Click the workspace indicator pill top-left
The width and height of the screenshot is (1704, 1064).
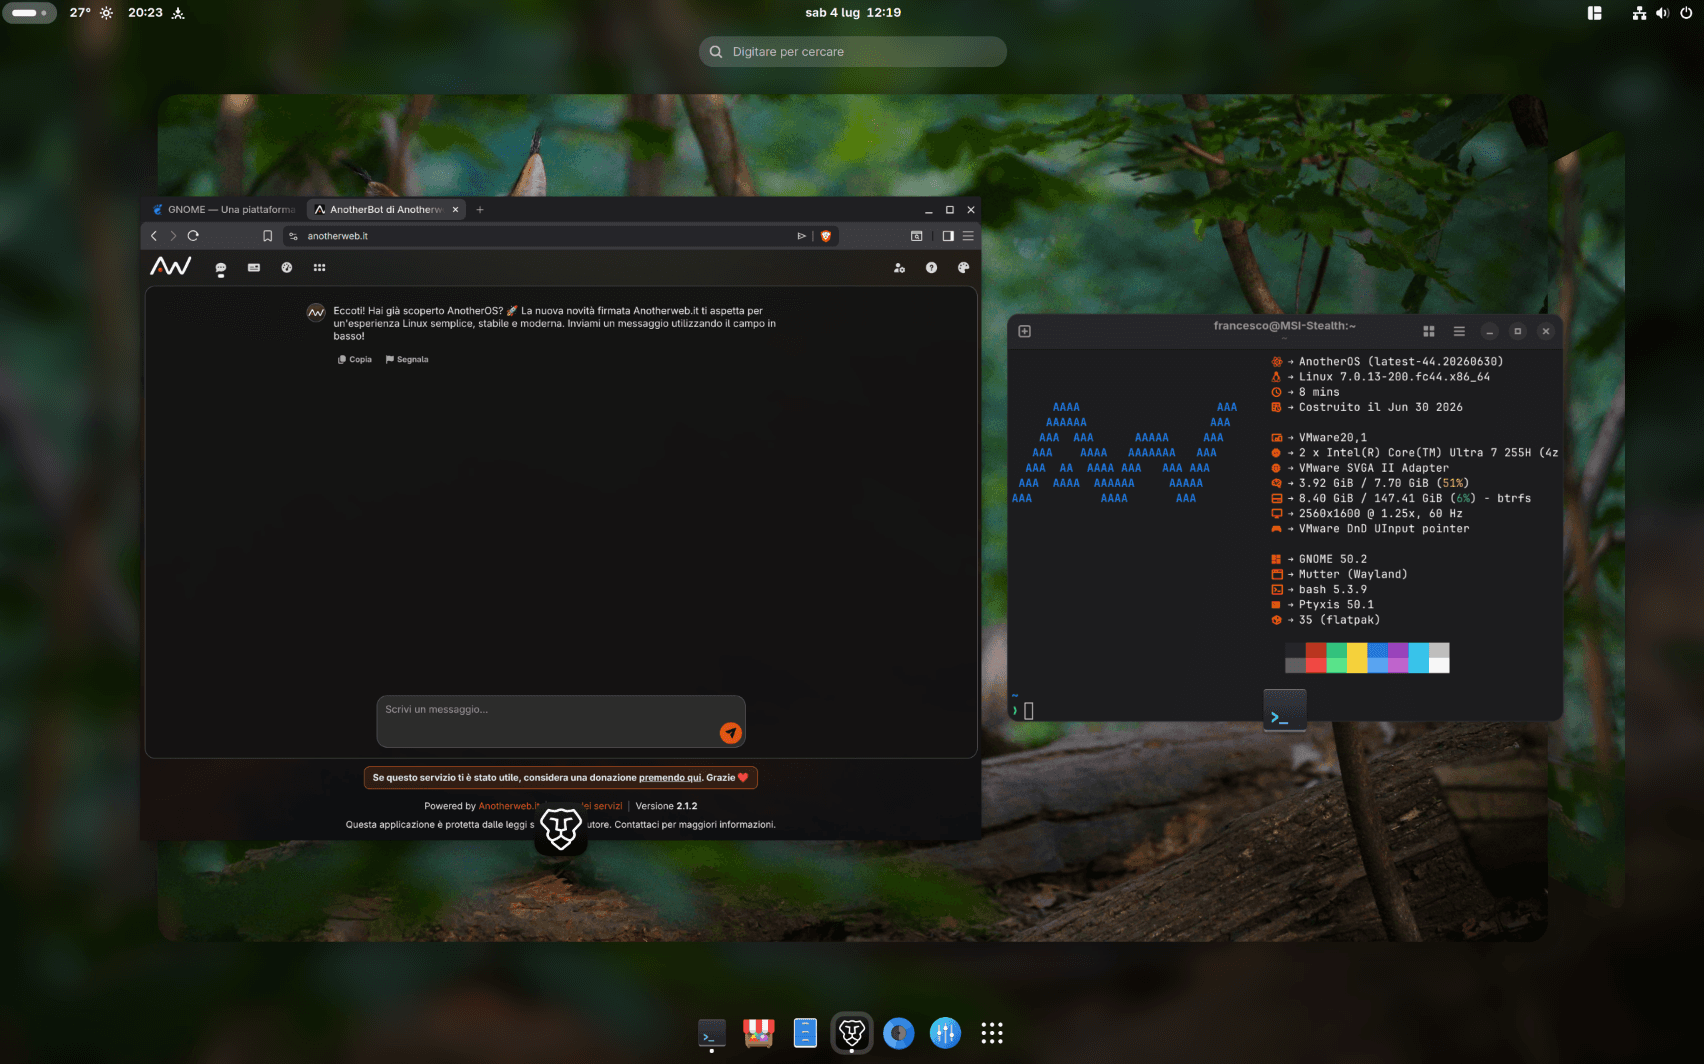click(29, 13)
